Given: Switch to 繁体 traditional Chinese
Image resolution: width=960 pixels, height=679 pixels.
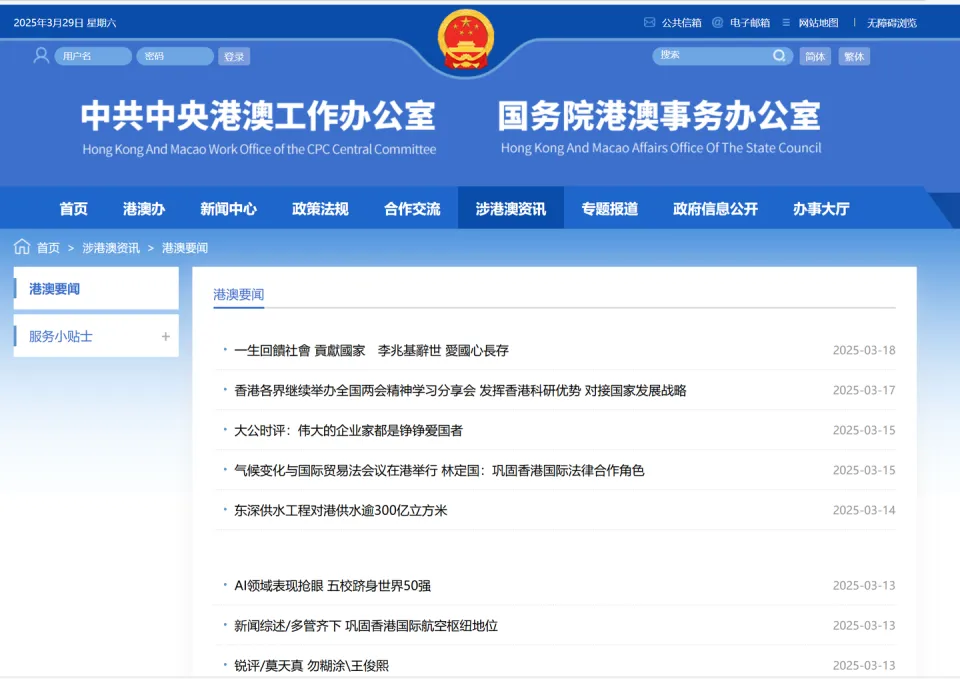Looking at the screenshot, I should [854, 57].
